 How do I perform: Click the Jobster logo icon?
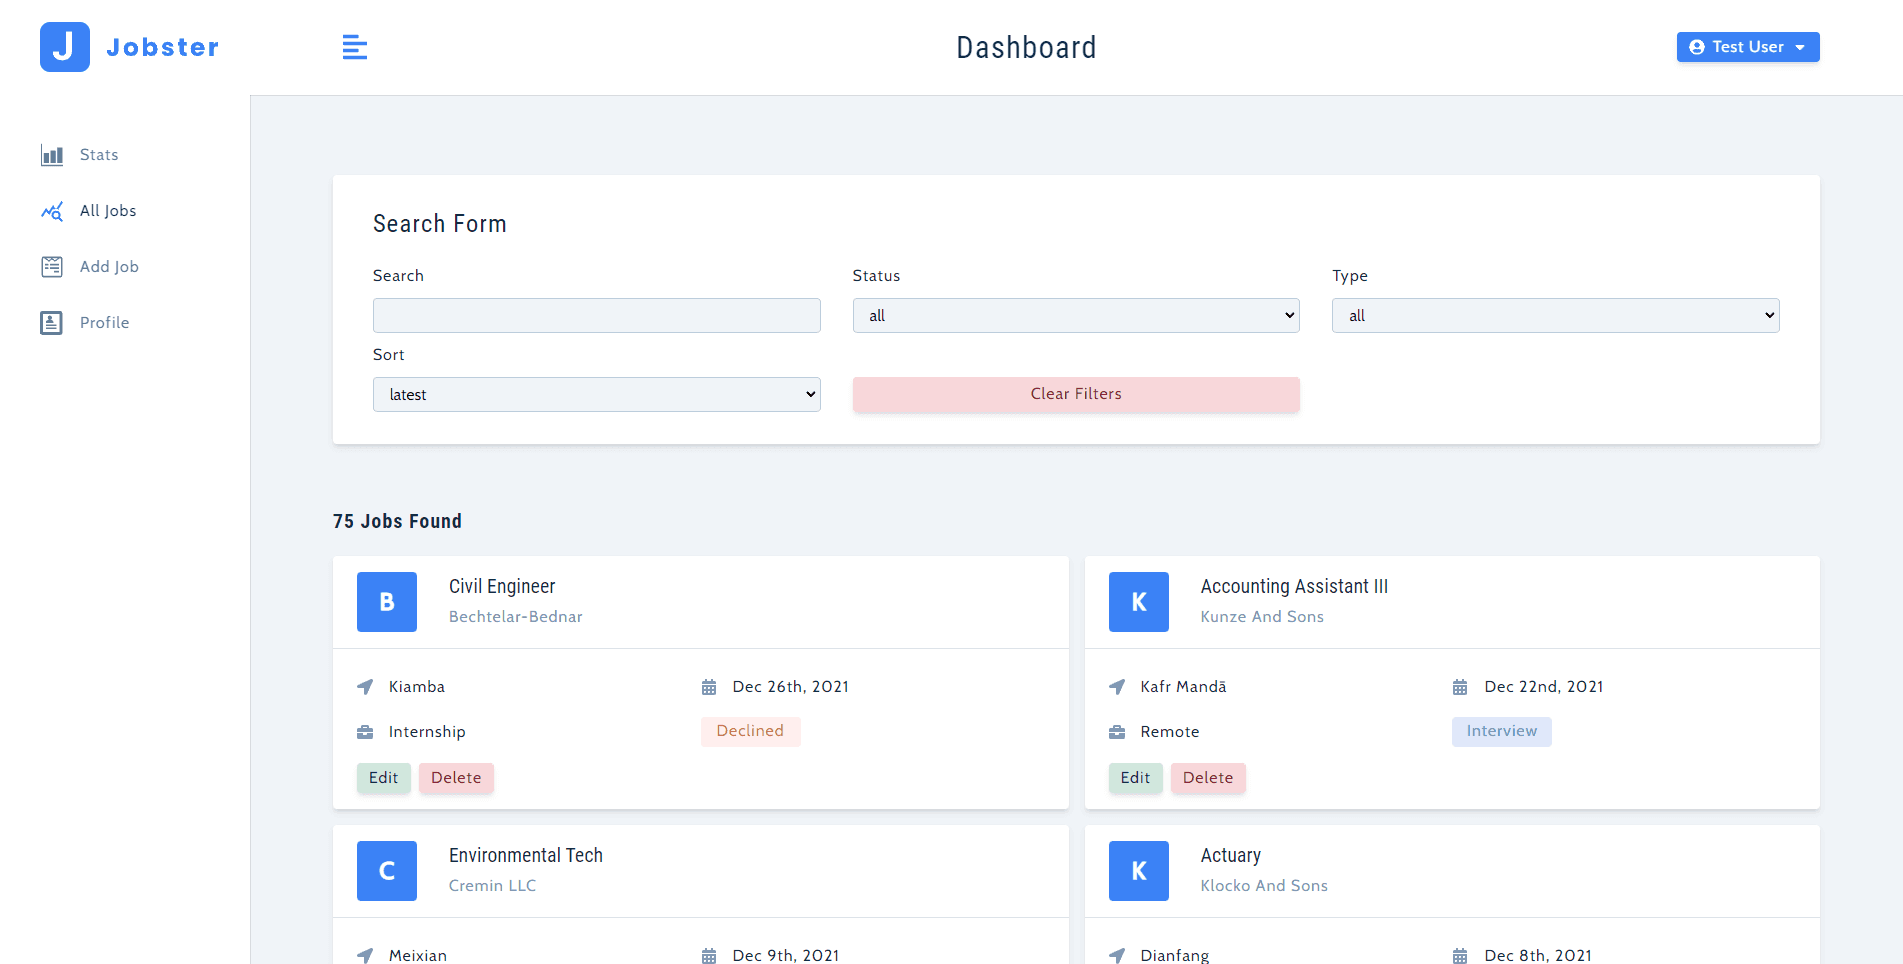pos(65,47)
